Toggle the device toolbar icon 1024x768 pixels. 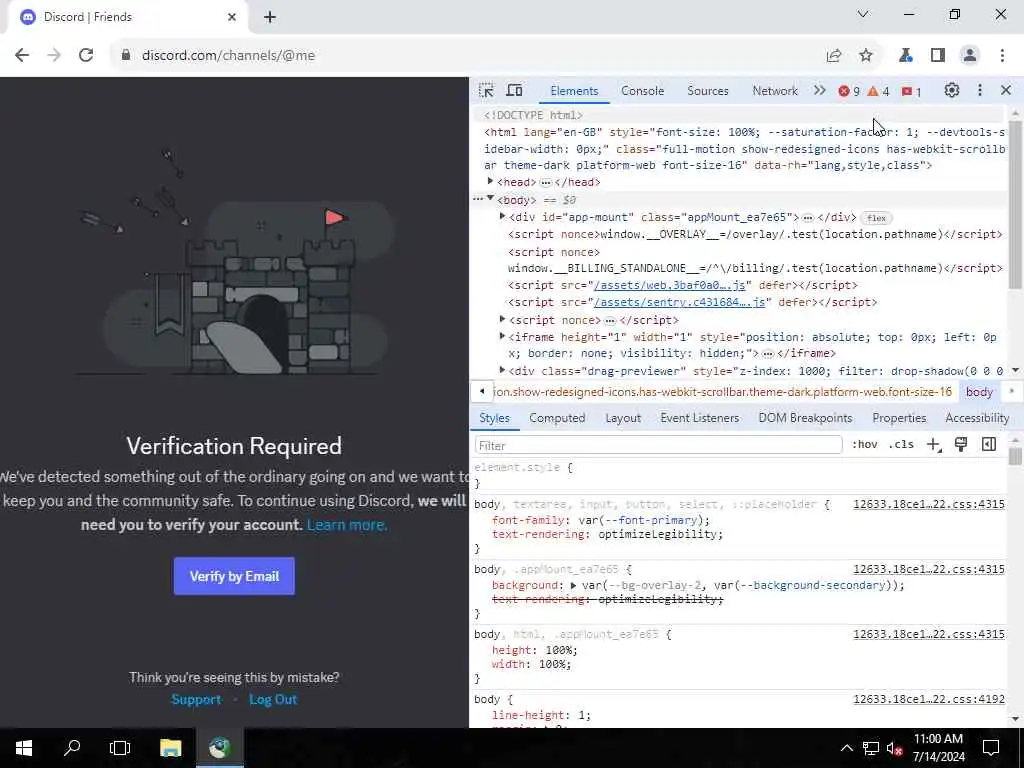point(515,90)
